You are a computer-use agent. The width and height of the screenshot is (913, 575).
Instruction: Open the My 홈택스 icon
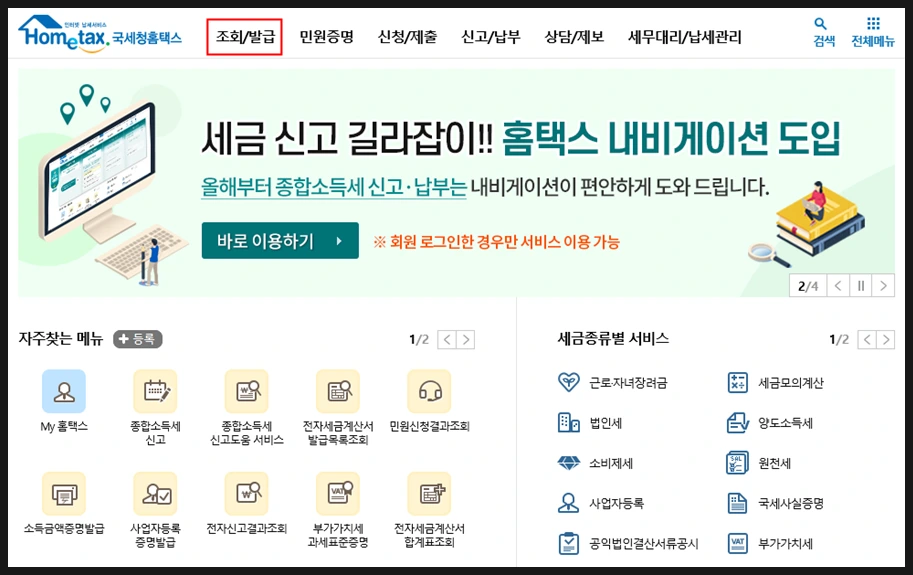coord(64,391)
